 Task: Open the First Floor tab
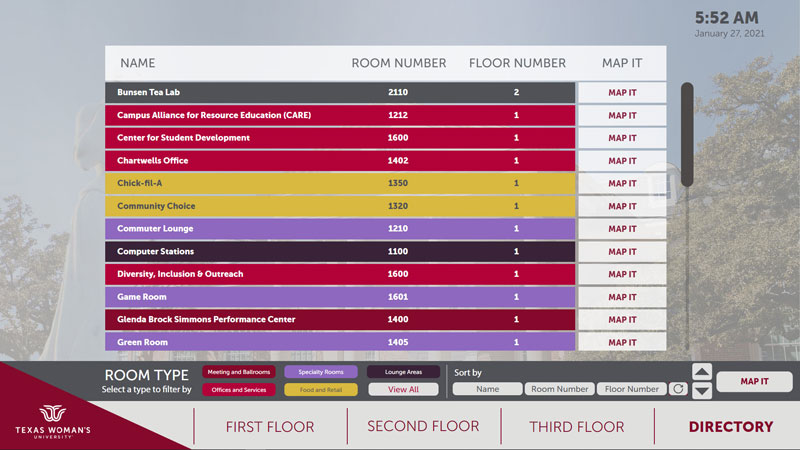pyautogui.click(x=270, y=427)
